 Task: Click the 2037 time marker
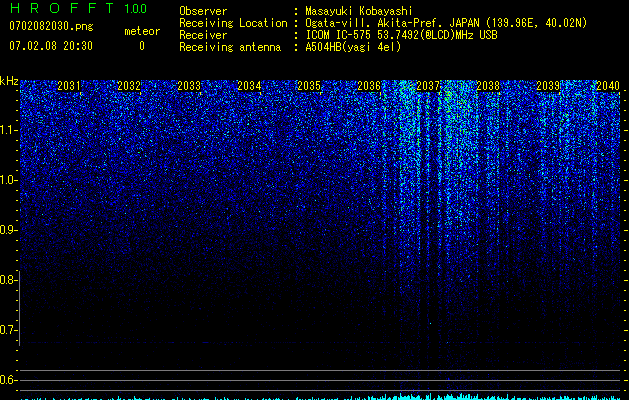point(428,86)
